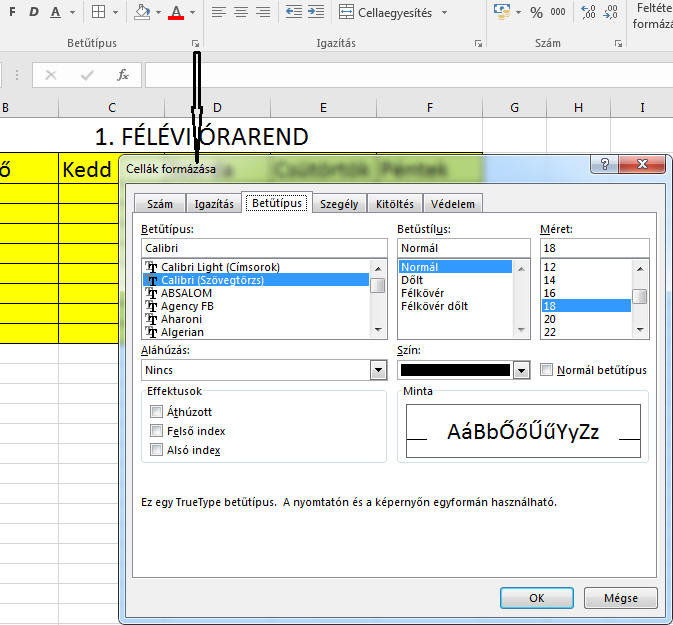Image resolution: width=673 pixels, height=625 pixels.
Task: Expand the Szín color dropdown arrow
Action: pos(520,370)
